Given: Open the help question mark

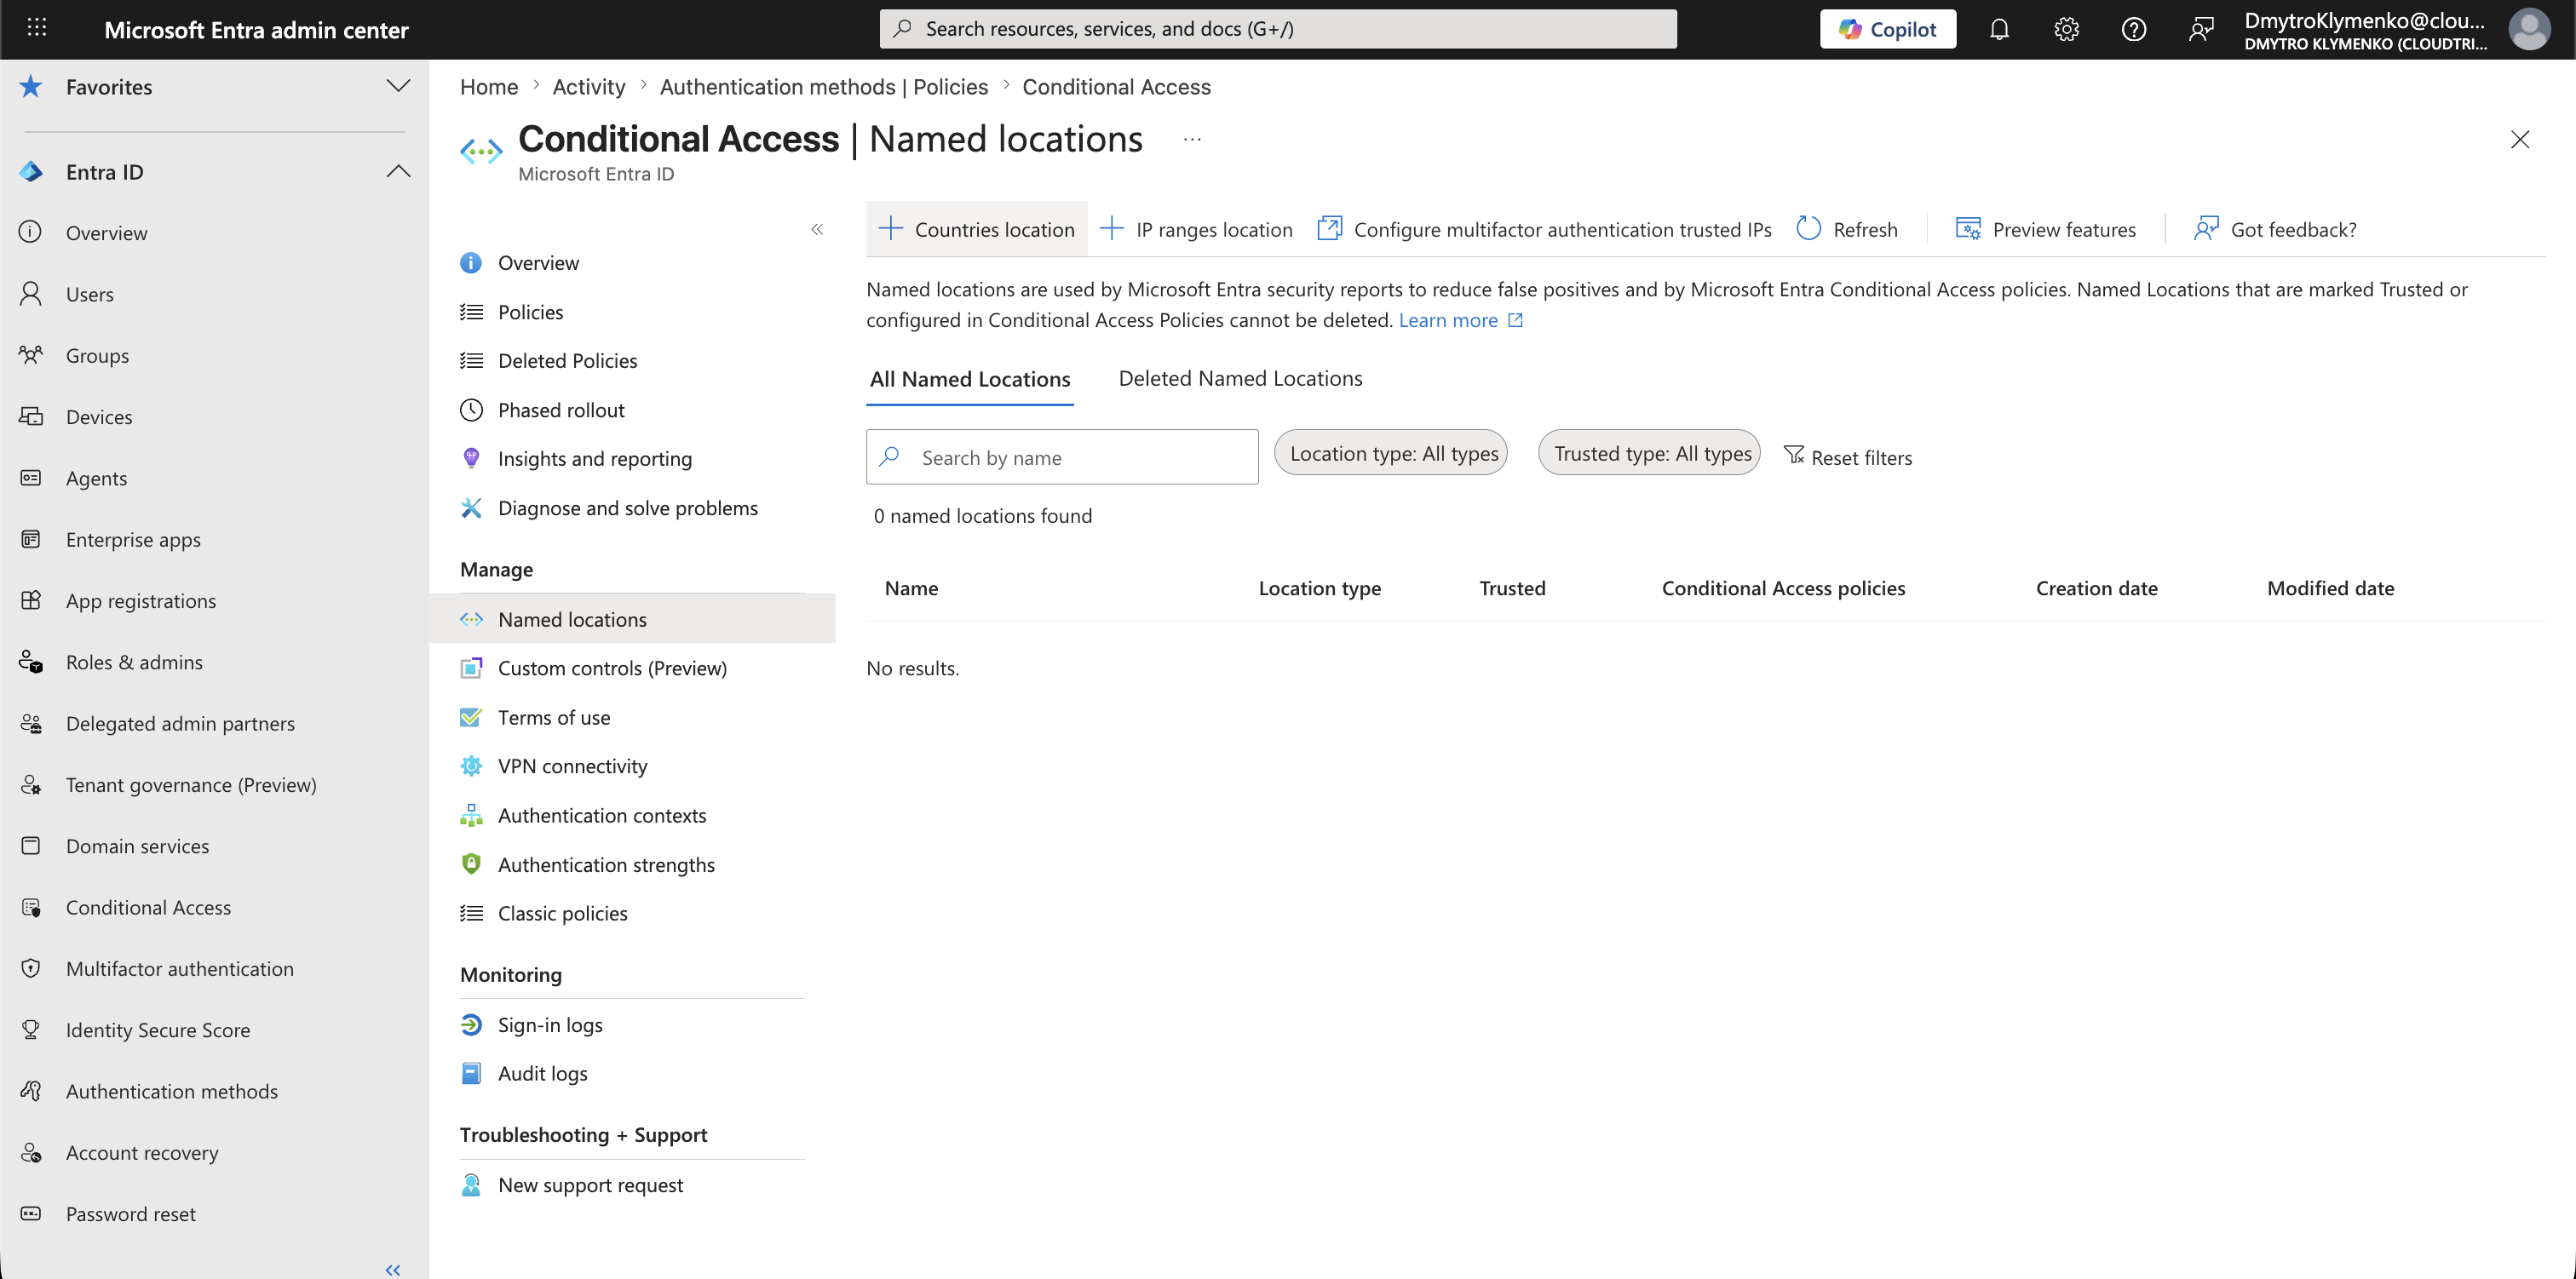Looking at the screenshot, I should click(2133, 29).
